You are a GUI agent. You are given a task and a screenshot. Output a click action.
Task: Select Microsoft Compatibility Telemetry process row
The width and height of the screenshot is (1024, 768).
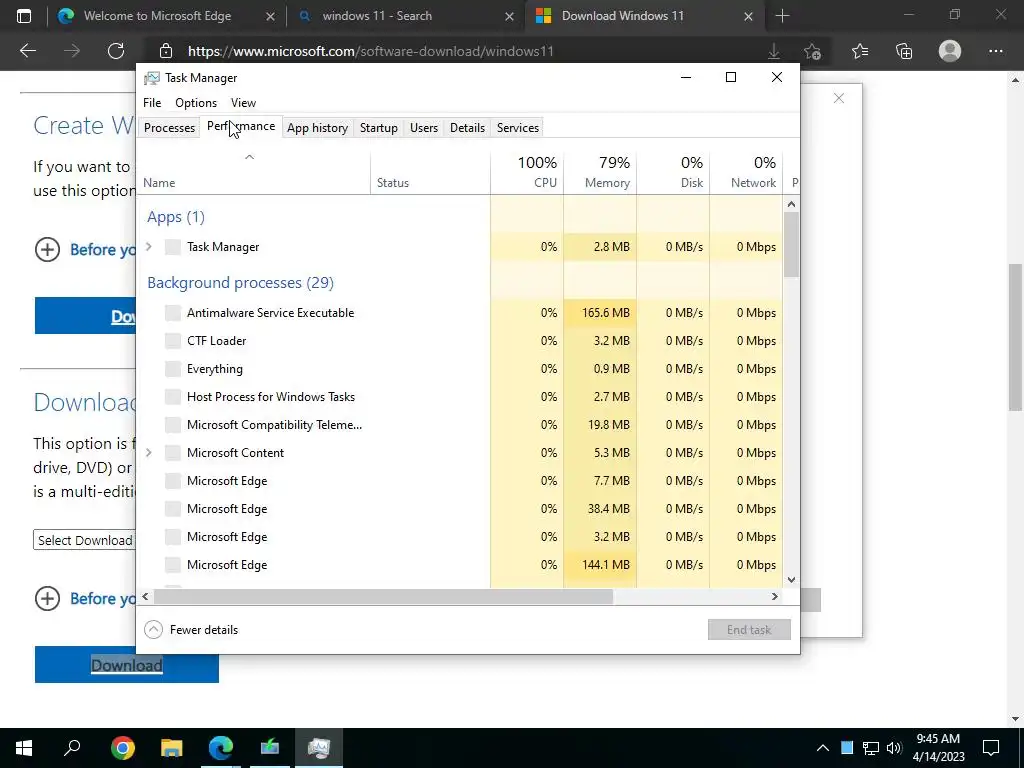460,425
